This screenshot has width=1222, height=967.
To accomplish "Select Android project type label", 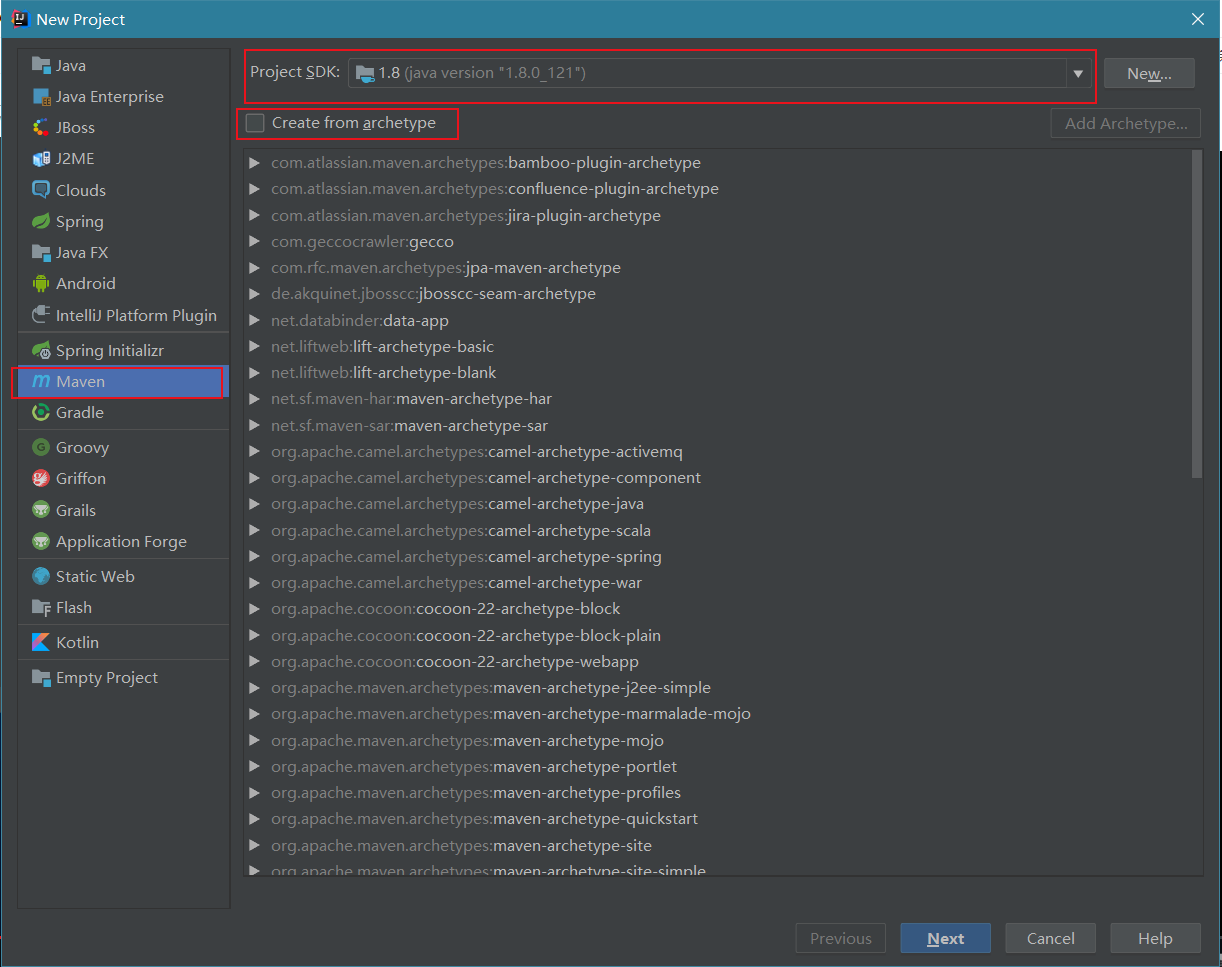I will 86,283.
